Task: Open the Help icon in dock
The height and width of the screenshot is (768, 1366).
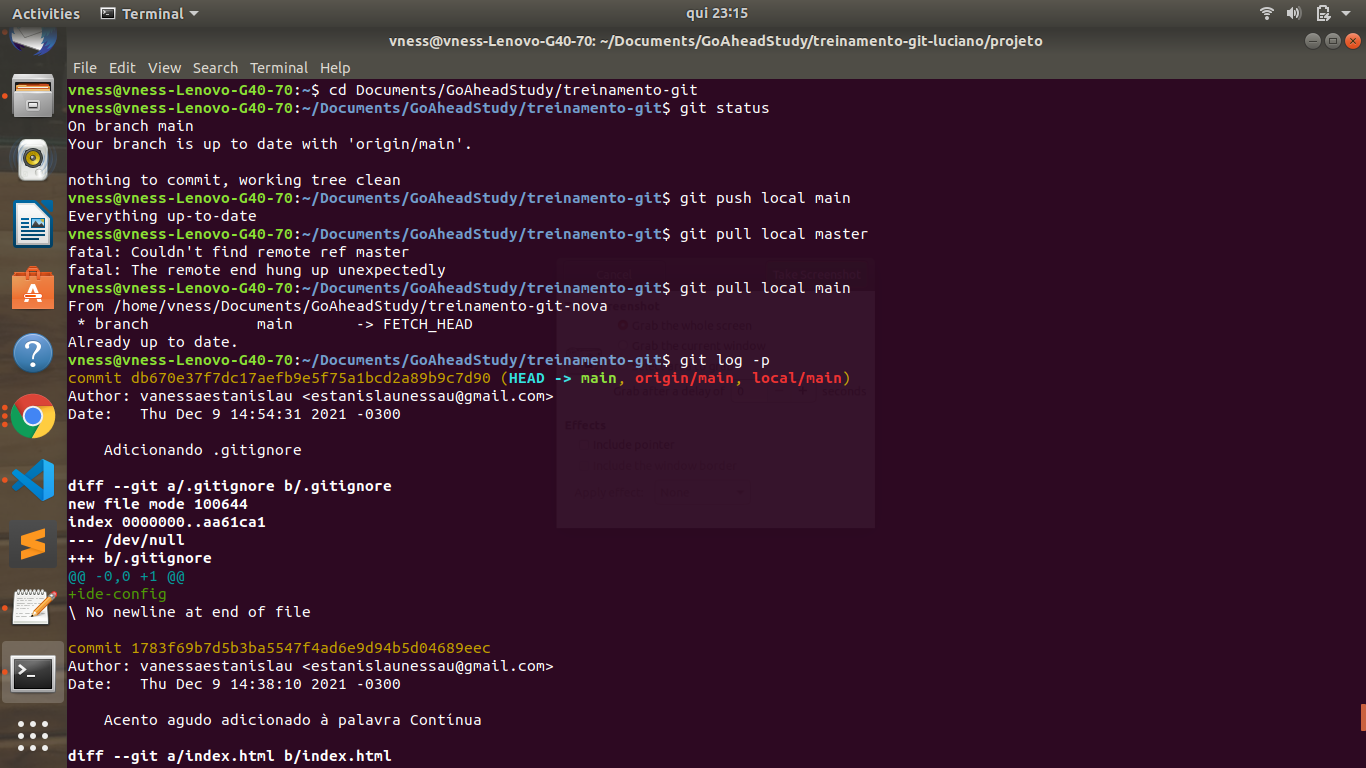Action: point(33,353)
